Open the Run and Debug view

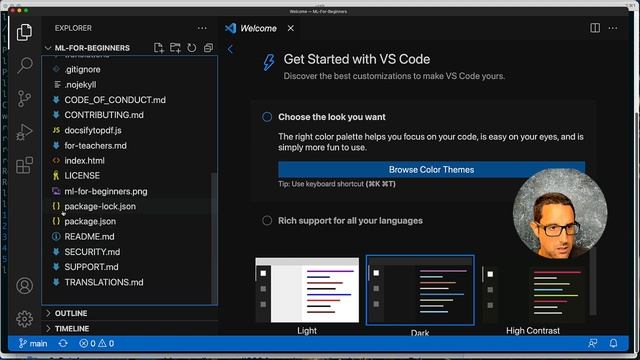24,132
